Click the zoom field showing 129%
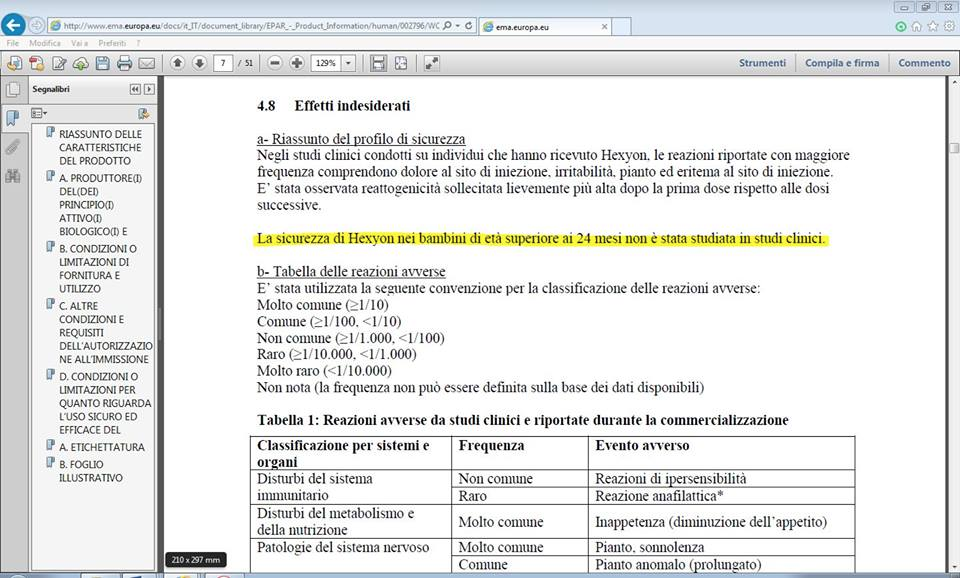The width and height of the screenshot is (960, 578). (326, 63)
